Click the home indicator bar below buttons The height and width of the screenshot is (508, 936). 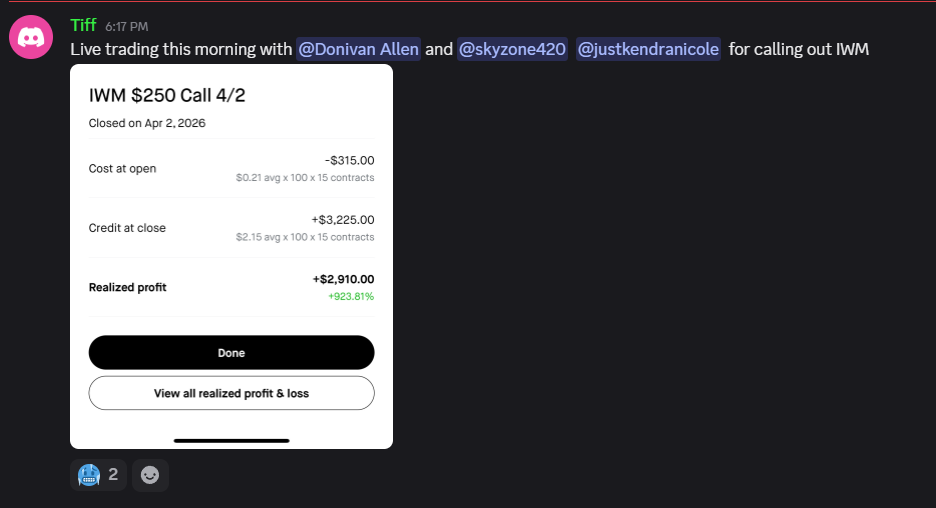(x=231, y=440)
